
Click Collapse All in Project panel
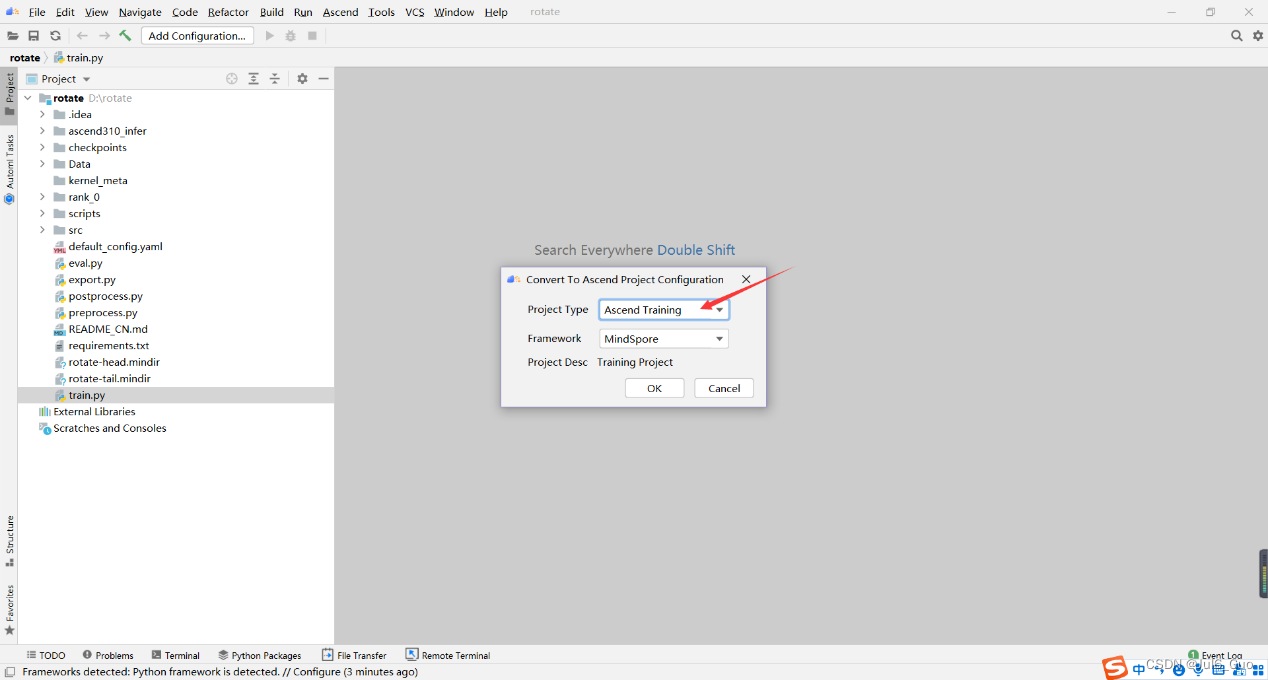[275, 79]
